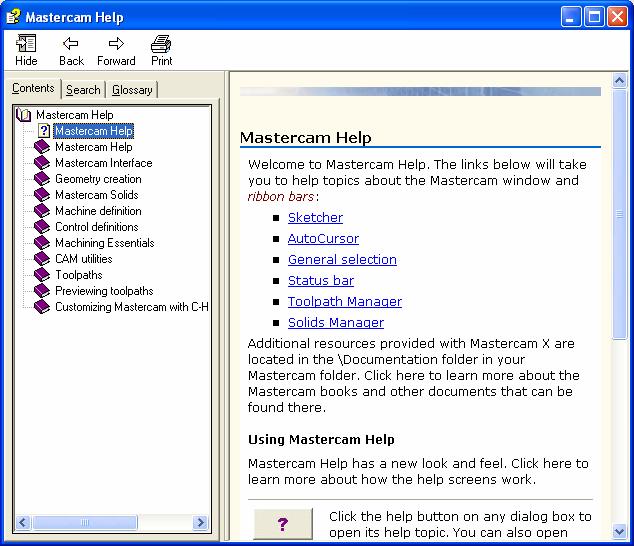Click the book icon for Control definitions
The width and height of the screenshot is (634, 546).
point(42,226)
